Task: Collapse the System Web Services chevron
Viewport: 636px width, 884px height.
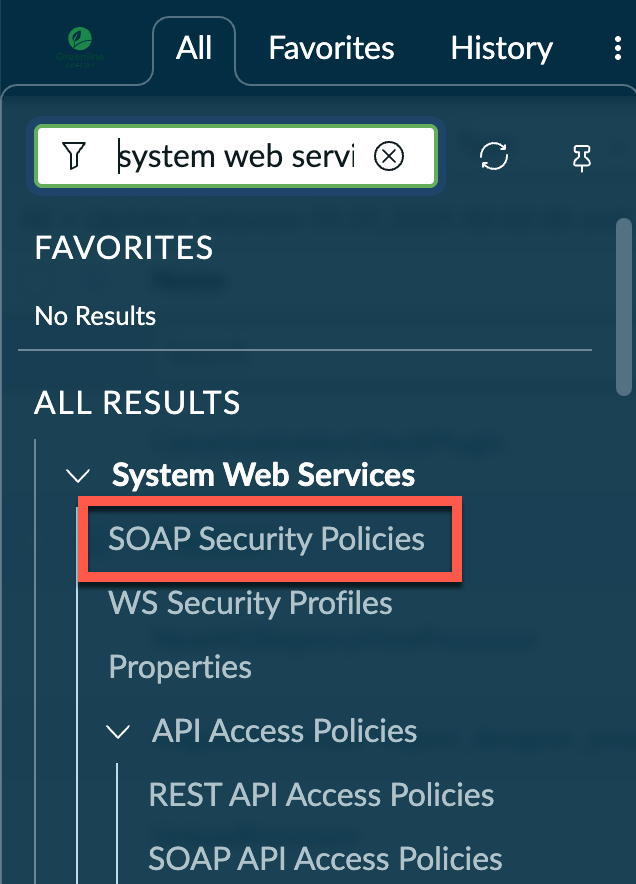Action: coord(78,475)
